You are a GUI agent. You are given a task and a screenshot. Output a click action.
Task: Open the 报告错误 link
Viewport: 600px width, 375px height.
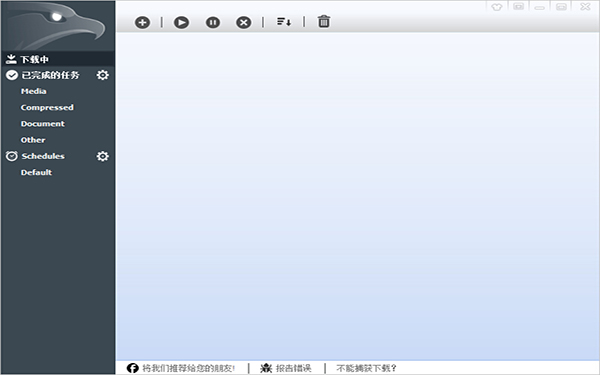(293, 368)
